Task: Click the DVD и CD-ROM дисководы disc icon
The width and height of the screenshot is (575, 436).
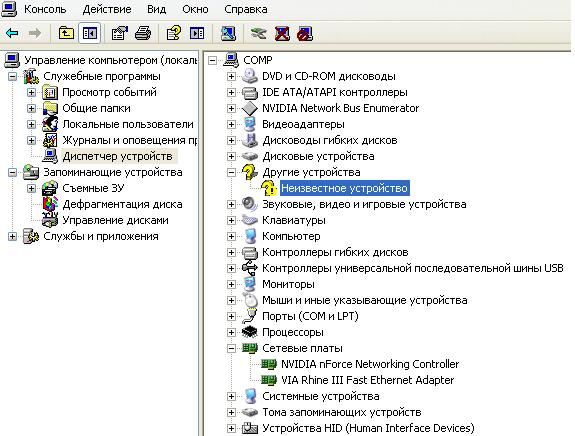Action: pos(250,76)
